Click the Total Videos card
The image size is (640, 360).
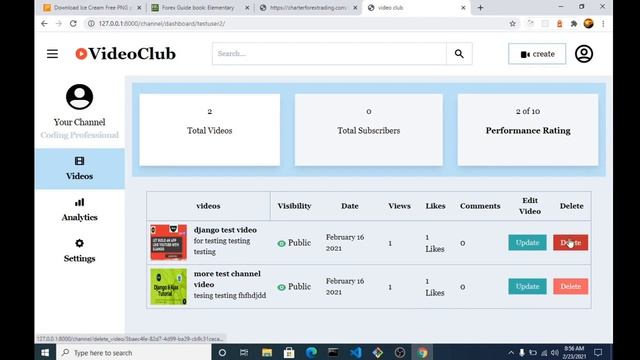210,130
